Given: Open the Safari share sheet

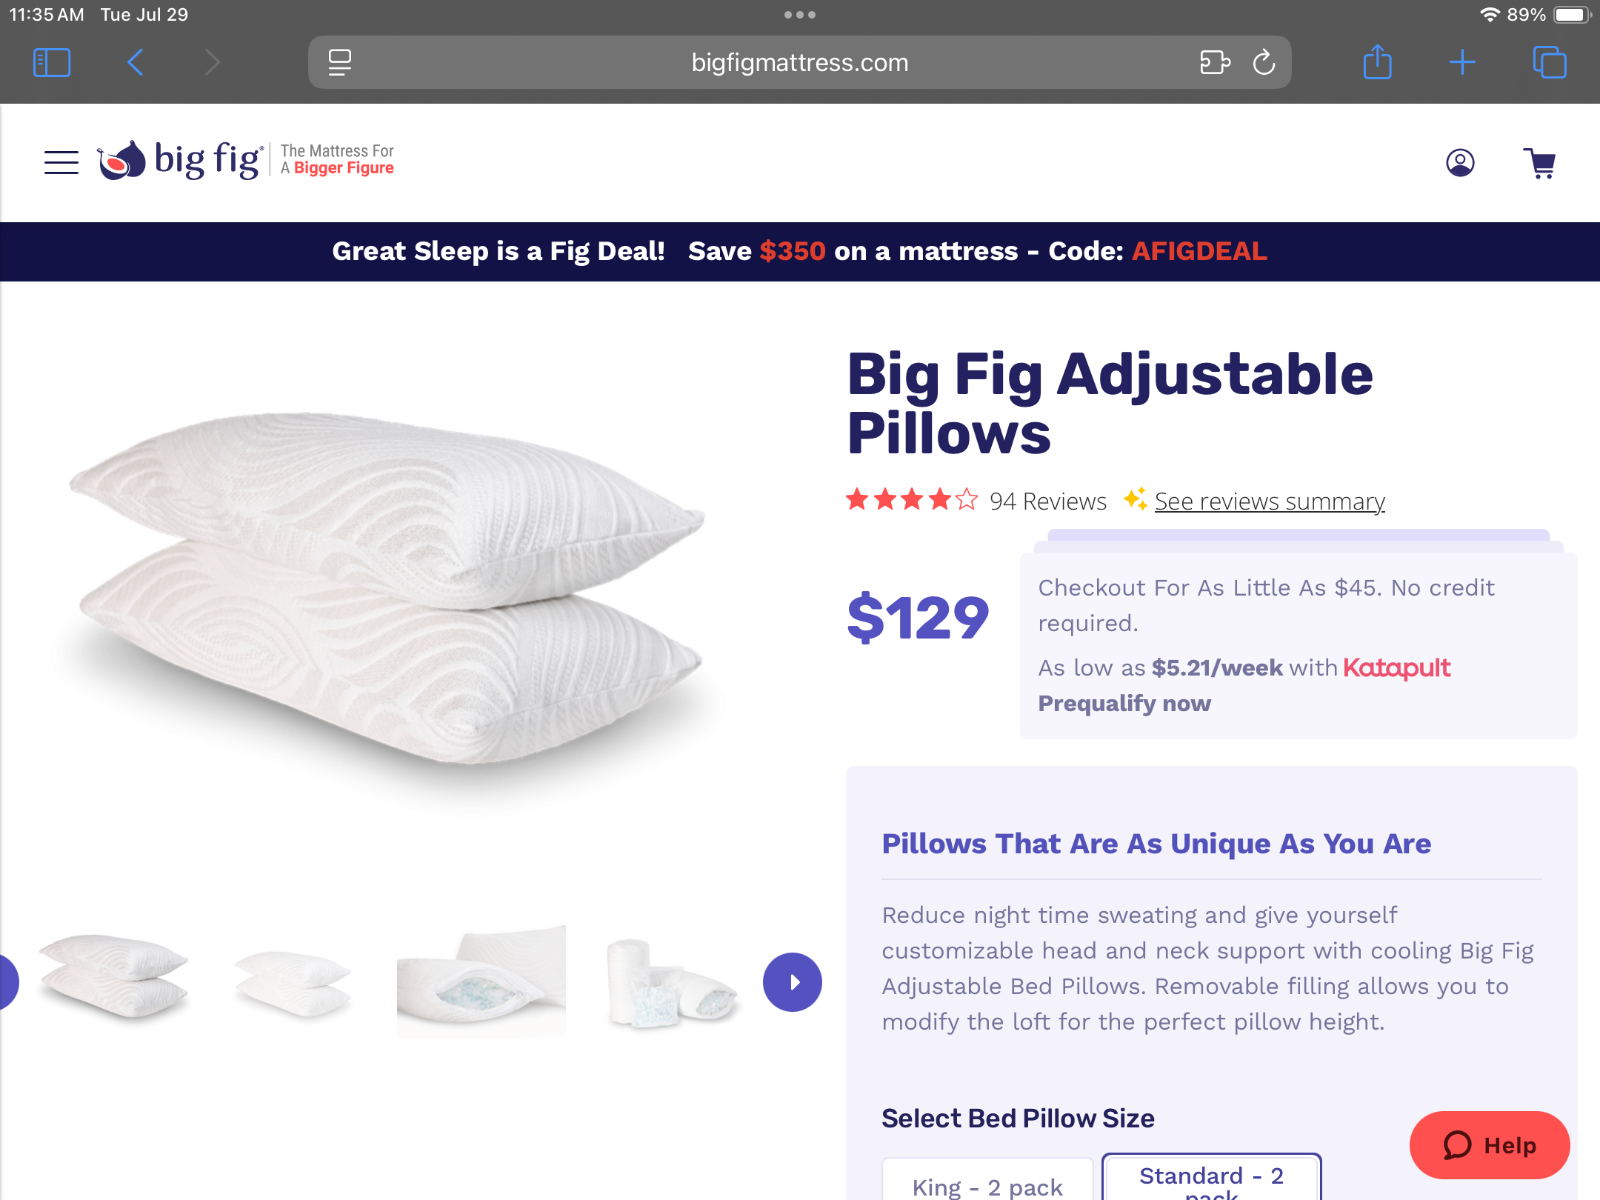Looking at the screenshot, I should pyautogui.click(x=1377, y=62).
